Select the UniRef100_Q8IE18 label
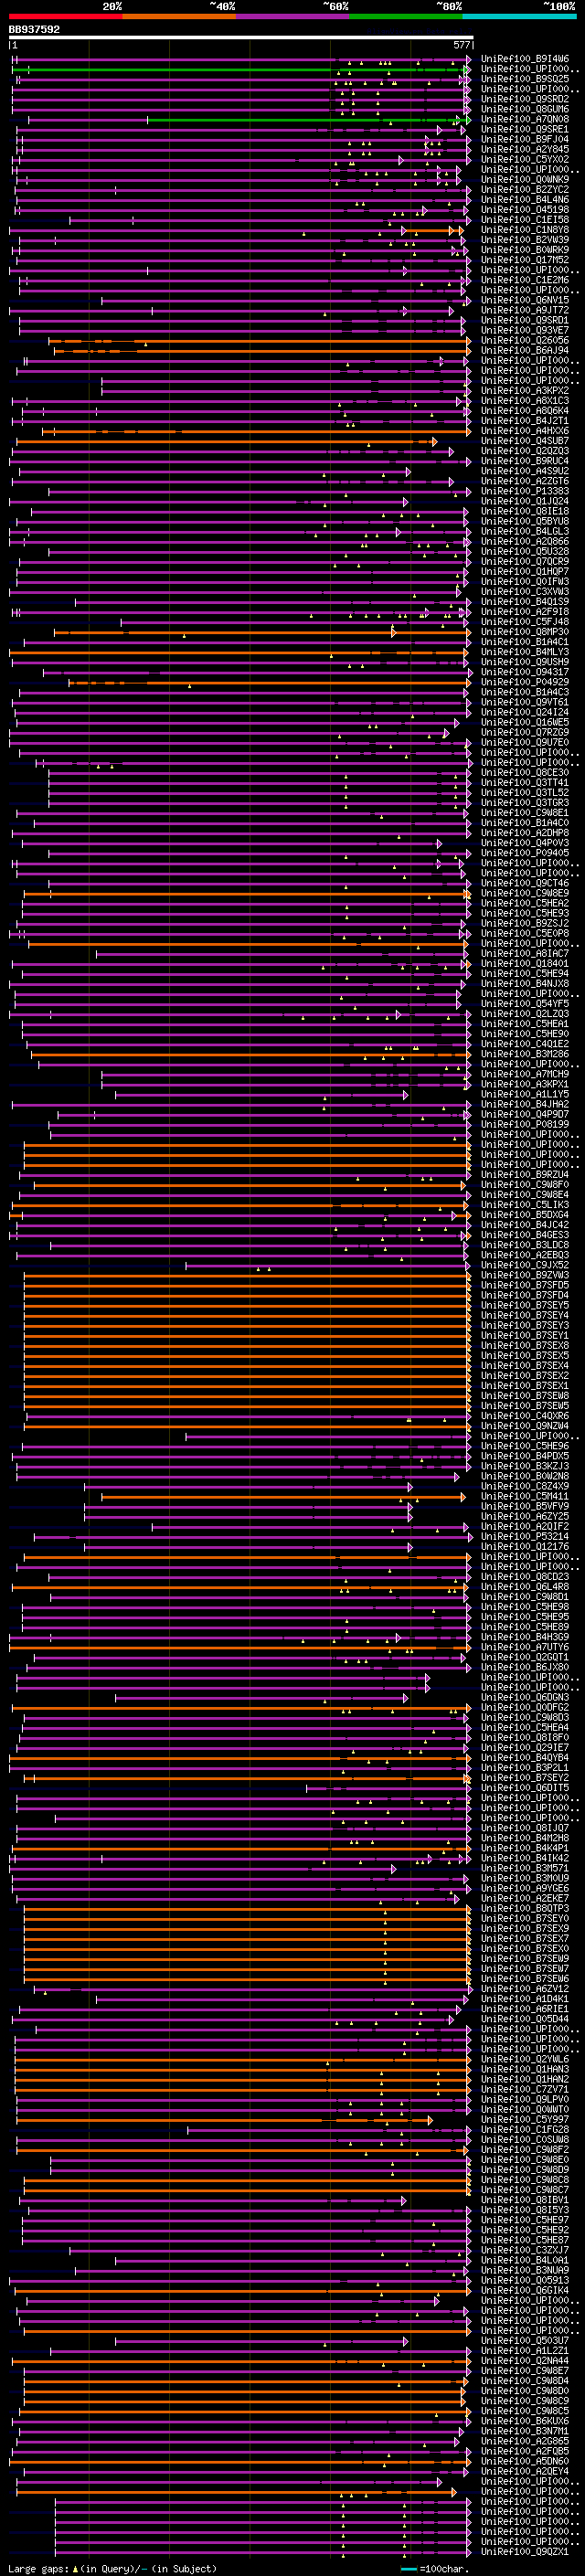585x2576 pixels. (x=525, y=511)
